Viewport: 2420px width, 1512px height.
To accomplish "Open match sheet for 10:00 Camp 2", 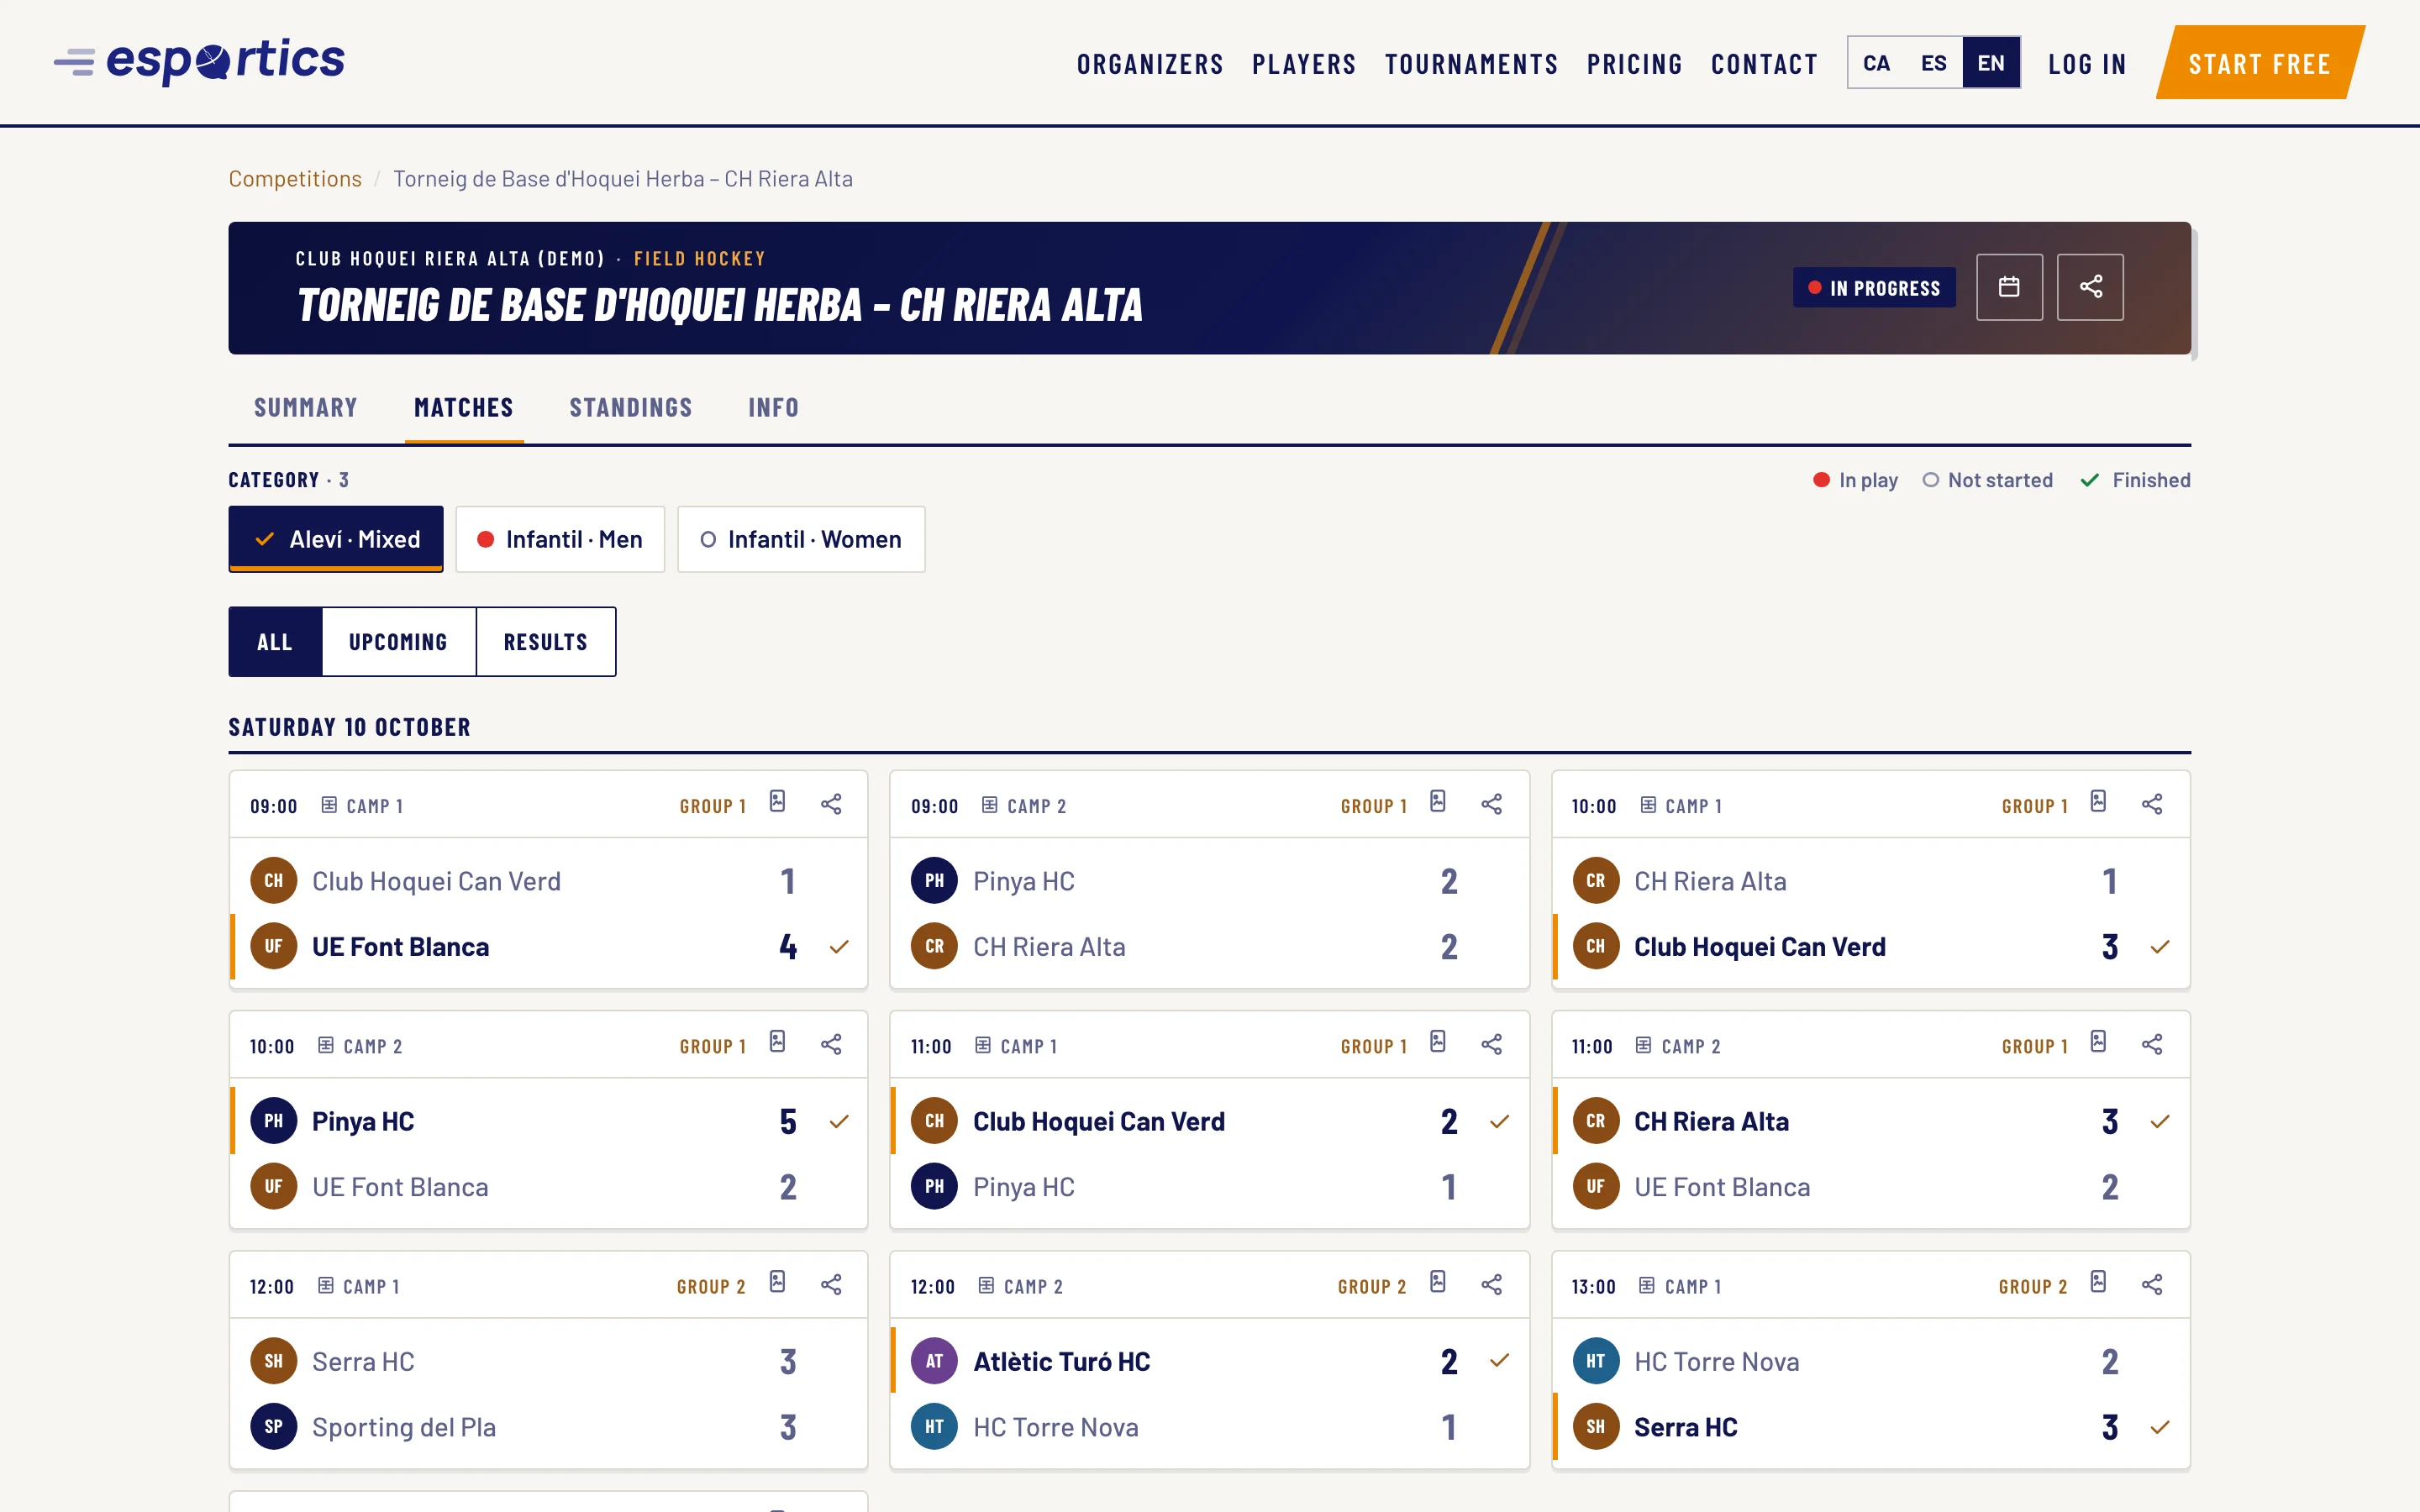I will (778, 1042).
